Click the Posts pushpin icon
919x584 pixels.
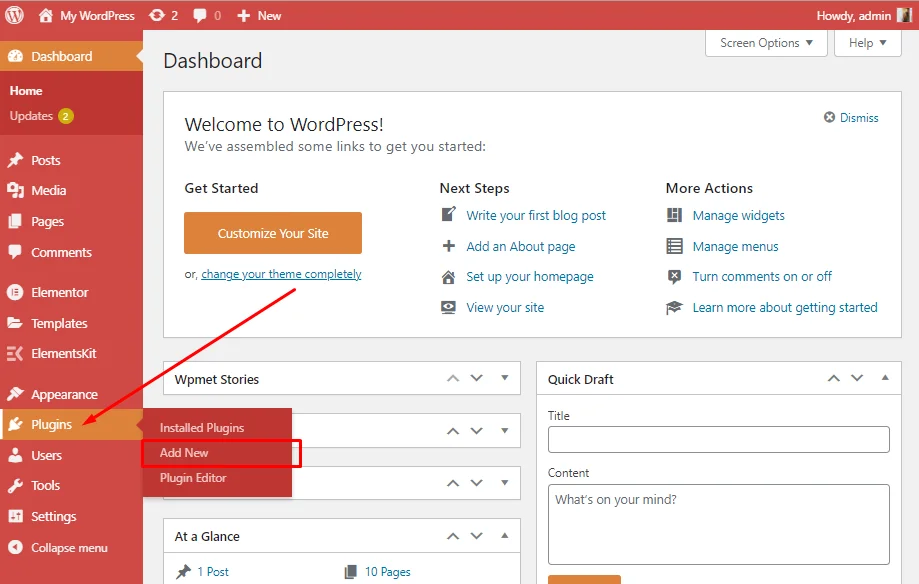pyautogui.click(x=15, y=160)
